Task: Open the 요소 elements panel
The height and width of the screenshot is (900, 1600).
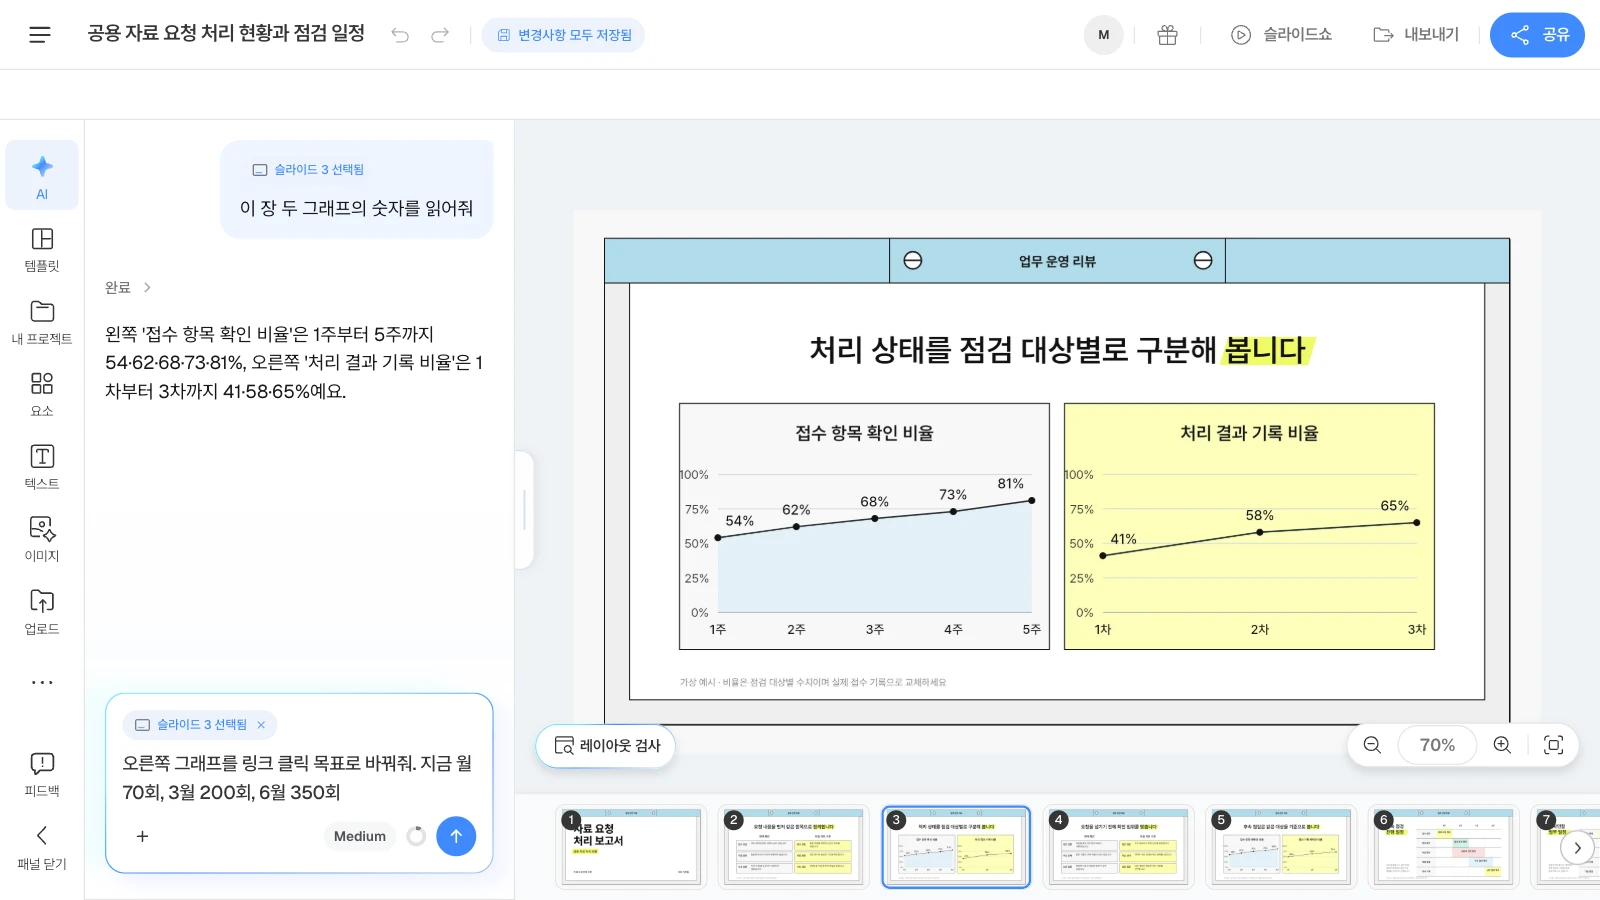Action: (x=42, y=394)
